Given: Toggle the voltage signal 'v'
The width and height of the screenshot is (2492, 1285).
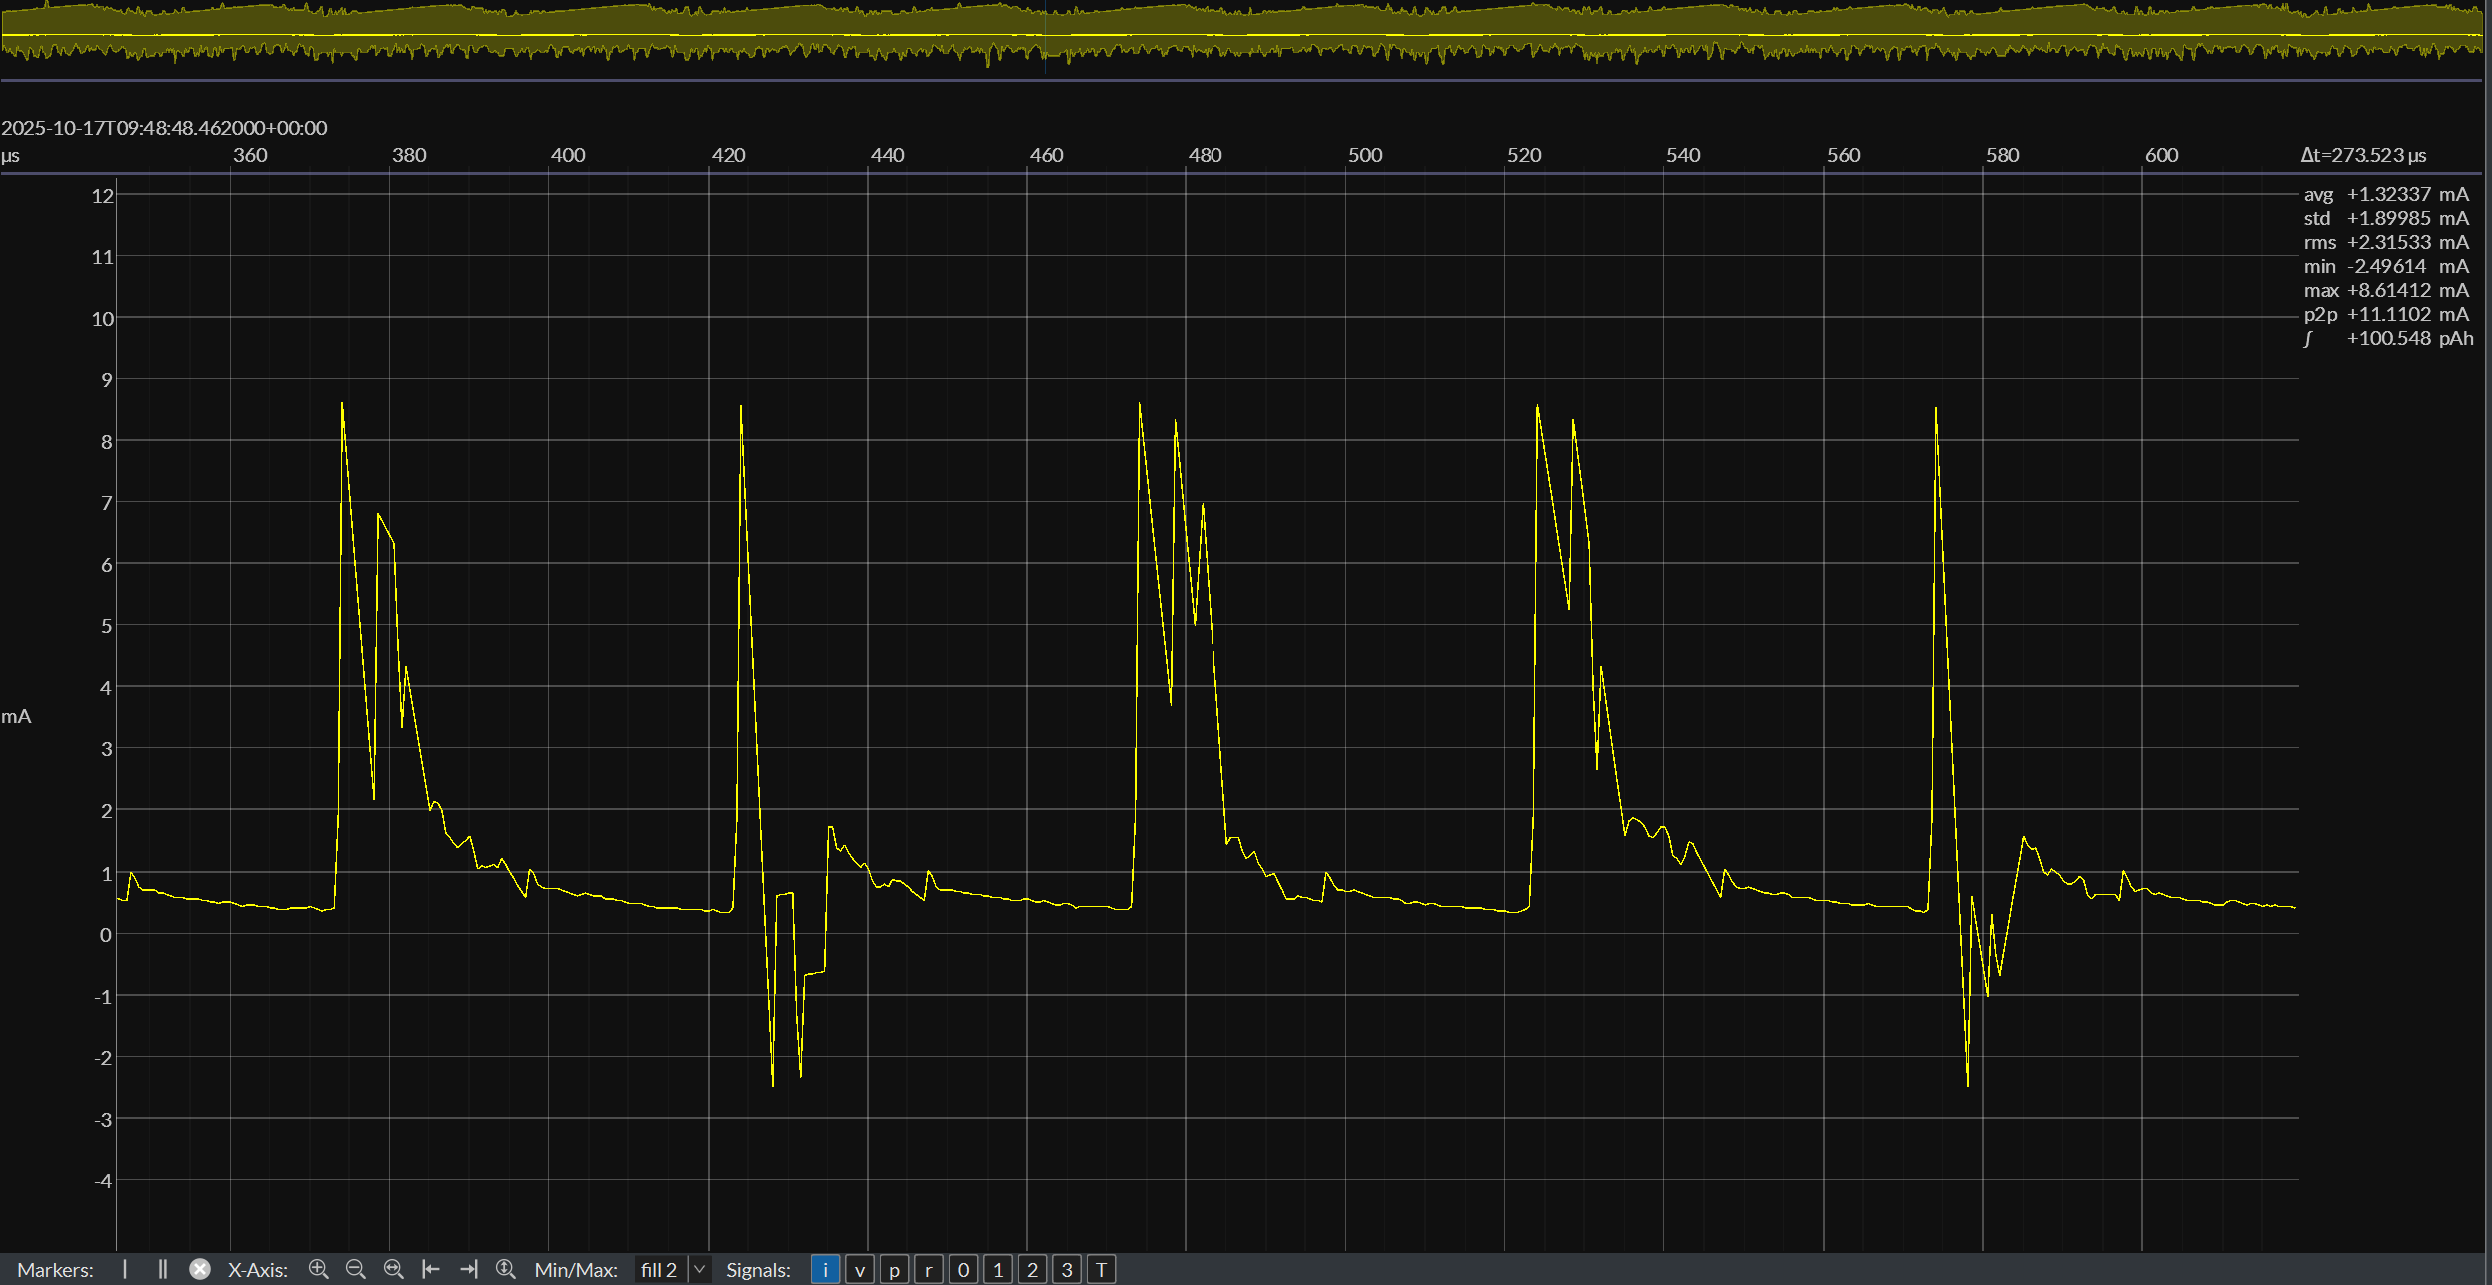Looking at the screenshot, I should click(860, 1269).
